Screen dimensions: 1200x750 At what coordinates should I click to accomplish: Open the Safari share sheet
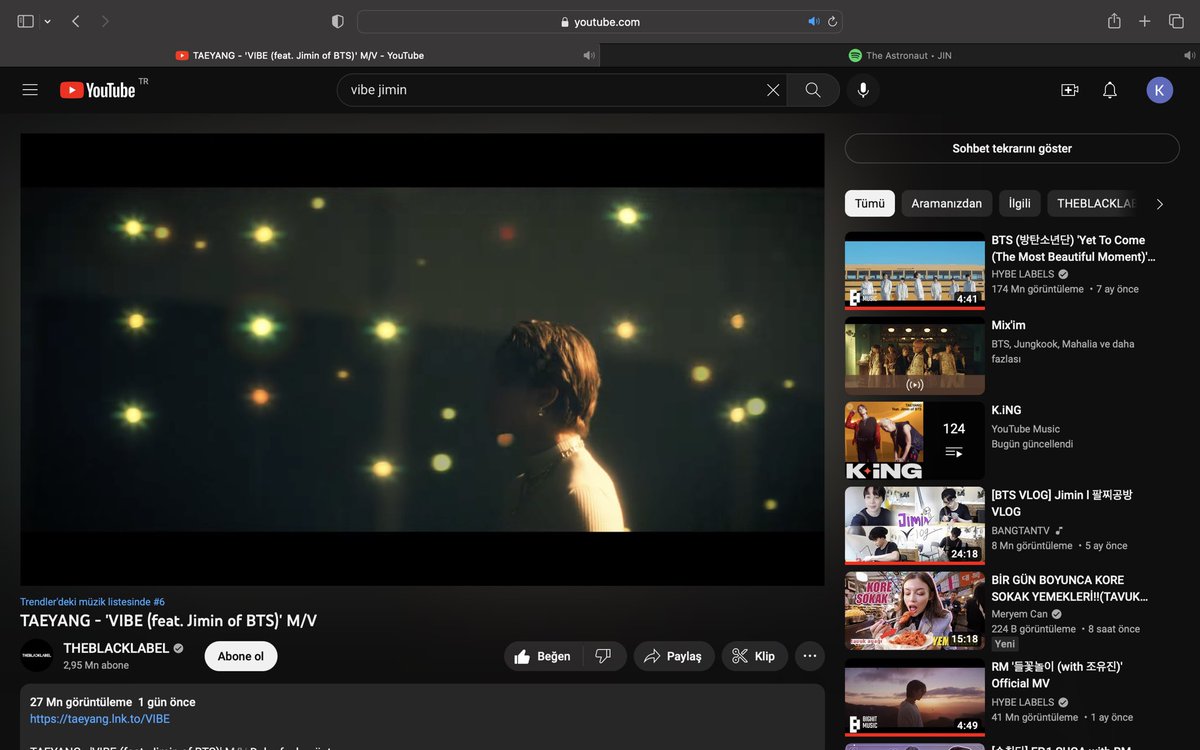1114,21
